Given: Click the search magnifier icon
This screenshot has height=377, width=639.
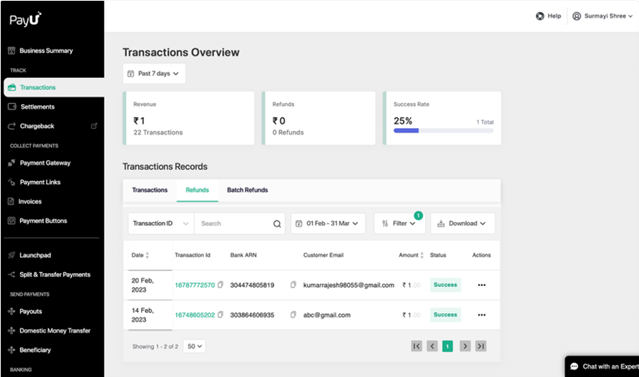Looking at the screenshot, I should click(277, 224).
